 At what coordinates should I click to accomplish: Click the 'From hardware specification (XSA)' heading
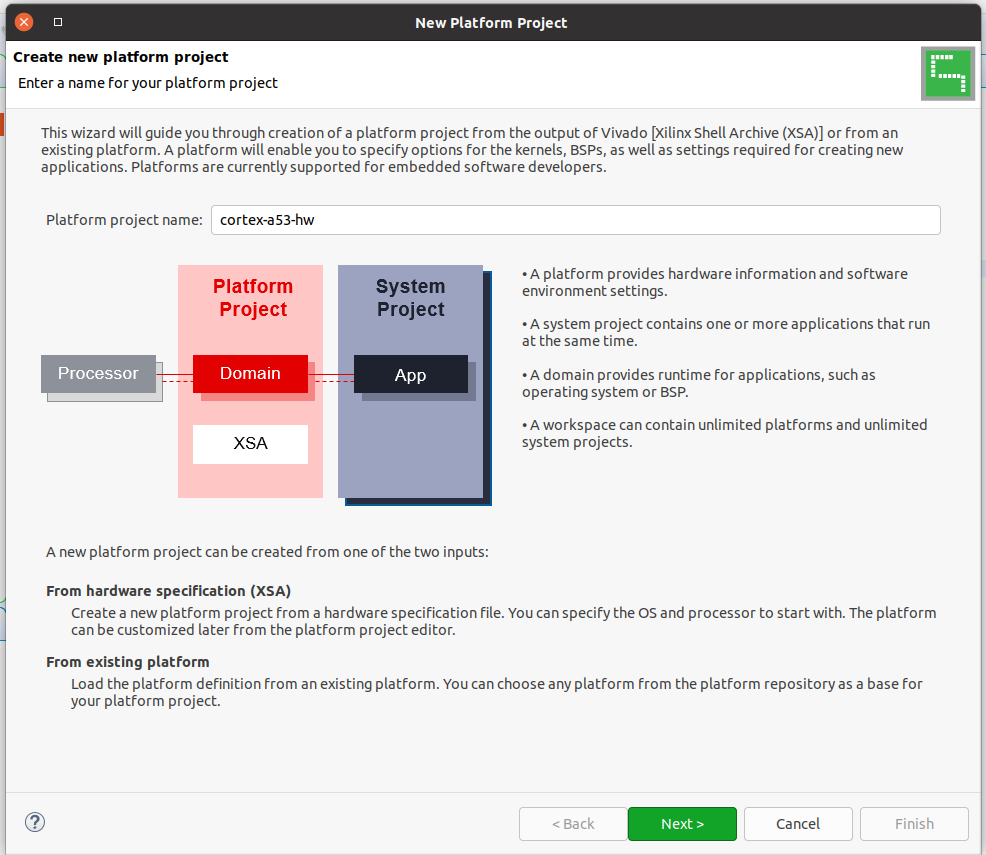tap(169, 591)
